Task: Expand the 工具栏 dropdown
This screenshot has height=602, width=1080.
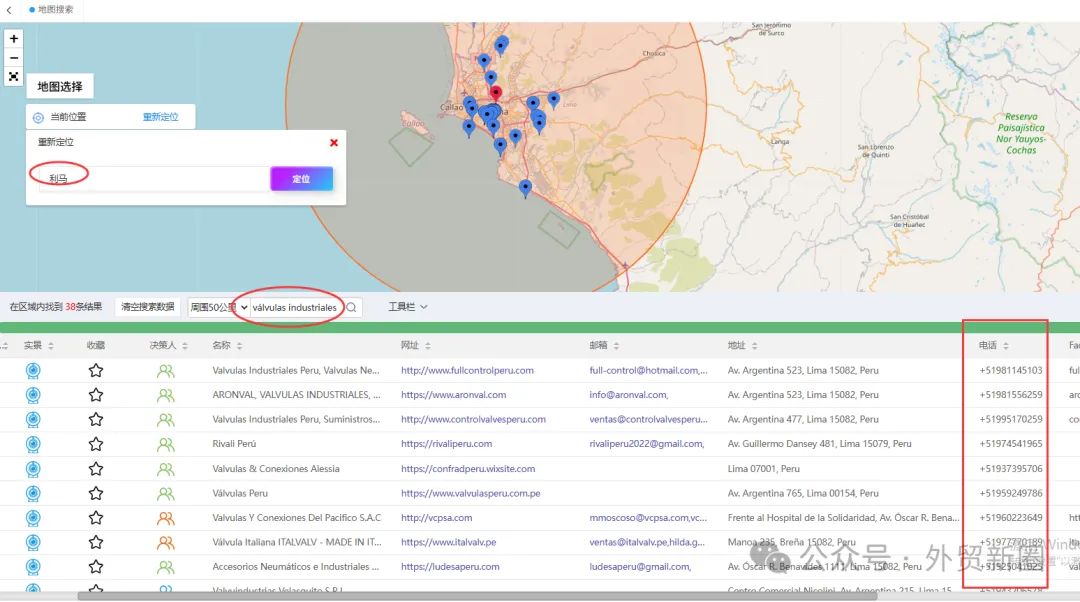Action: [x=407, y=307]
